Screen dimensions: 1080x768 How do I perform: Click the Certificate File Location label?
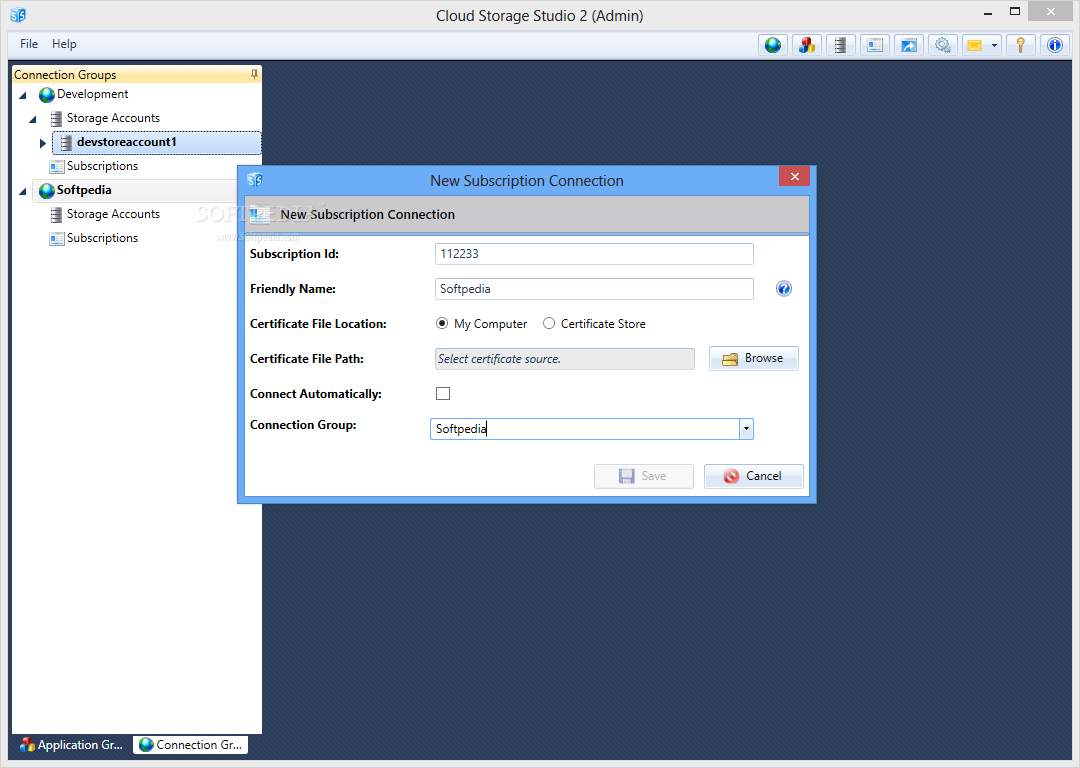click(x=318, y=324)
